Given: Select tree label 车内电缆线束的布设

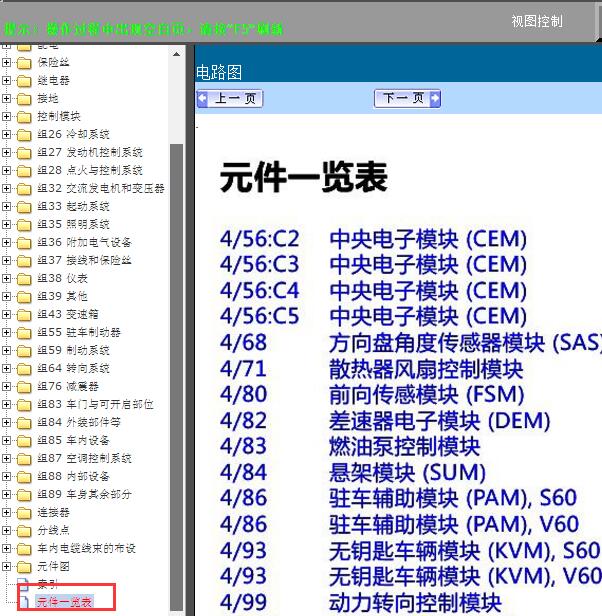Looking at the screenshot, I should pos(86,548).
